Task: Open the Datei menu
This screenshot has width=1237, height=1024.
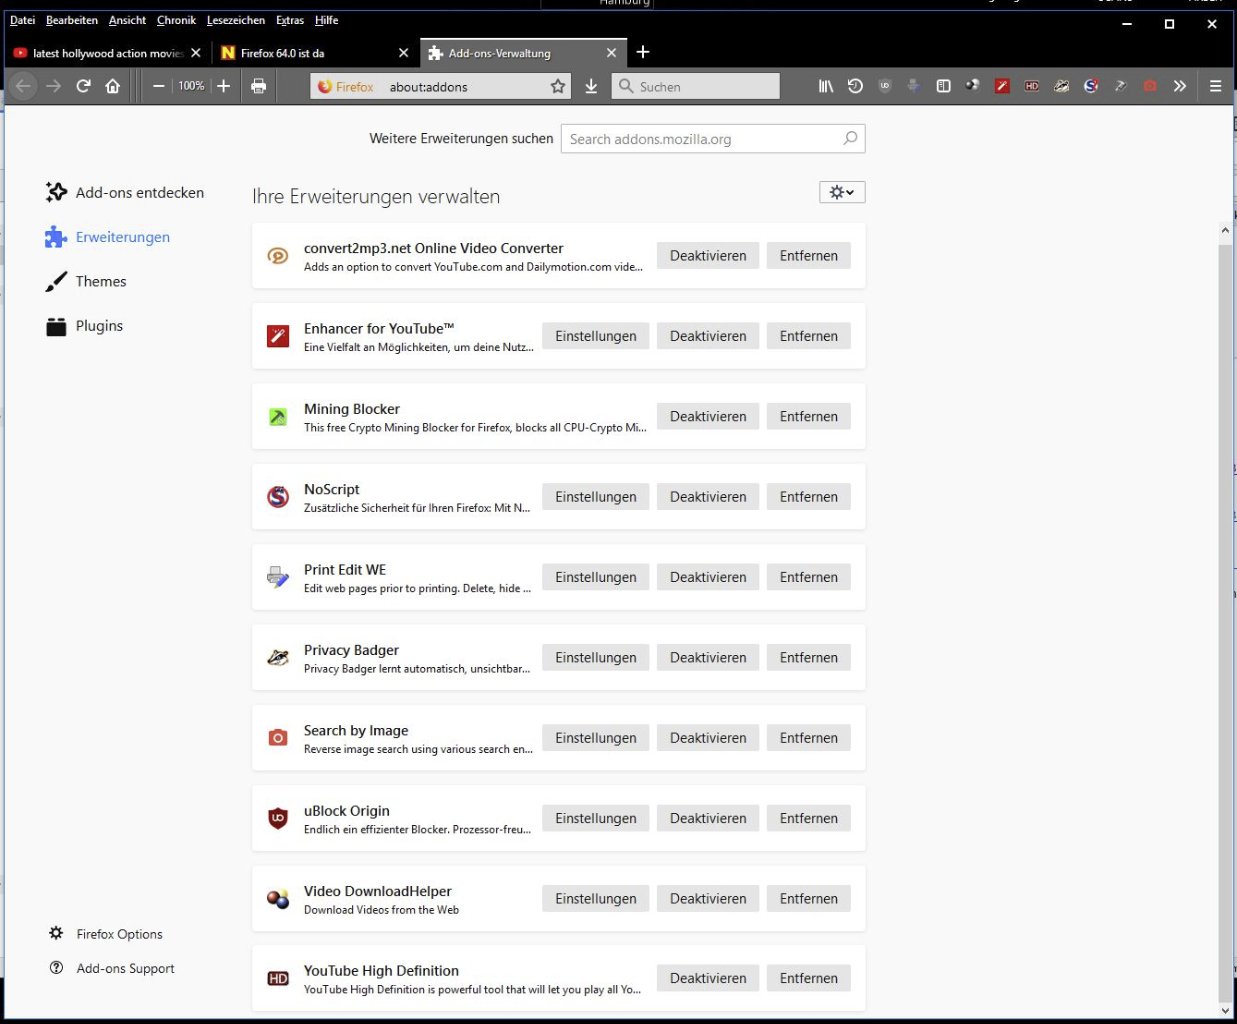Action: [22, 20]
